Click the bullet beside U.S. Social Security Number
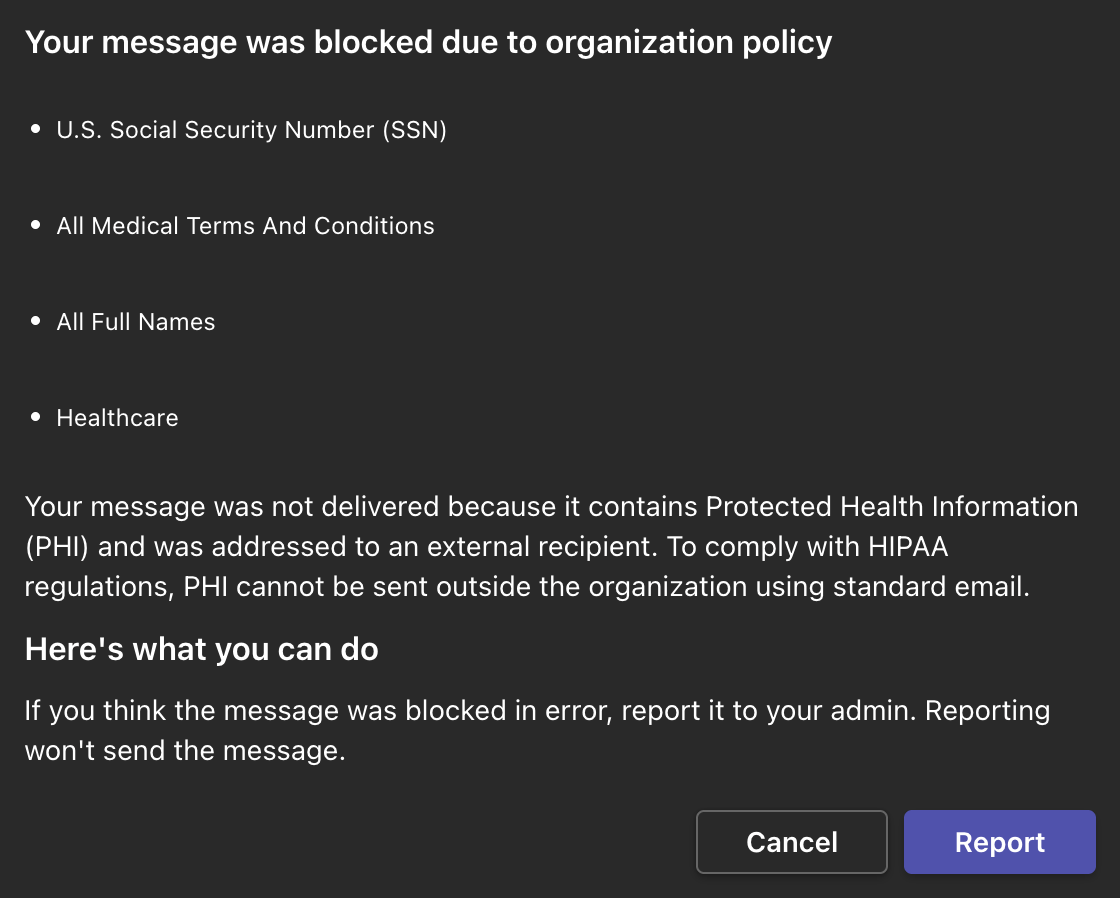This screenshot has height=898, width=1120. click(37, 130)
